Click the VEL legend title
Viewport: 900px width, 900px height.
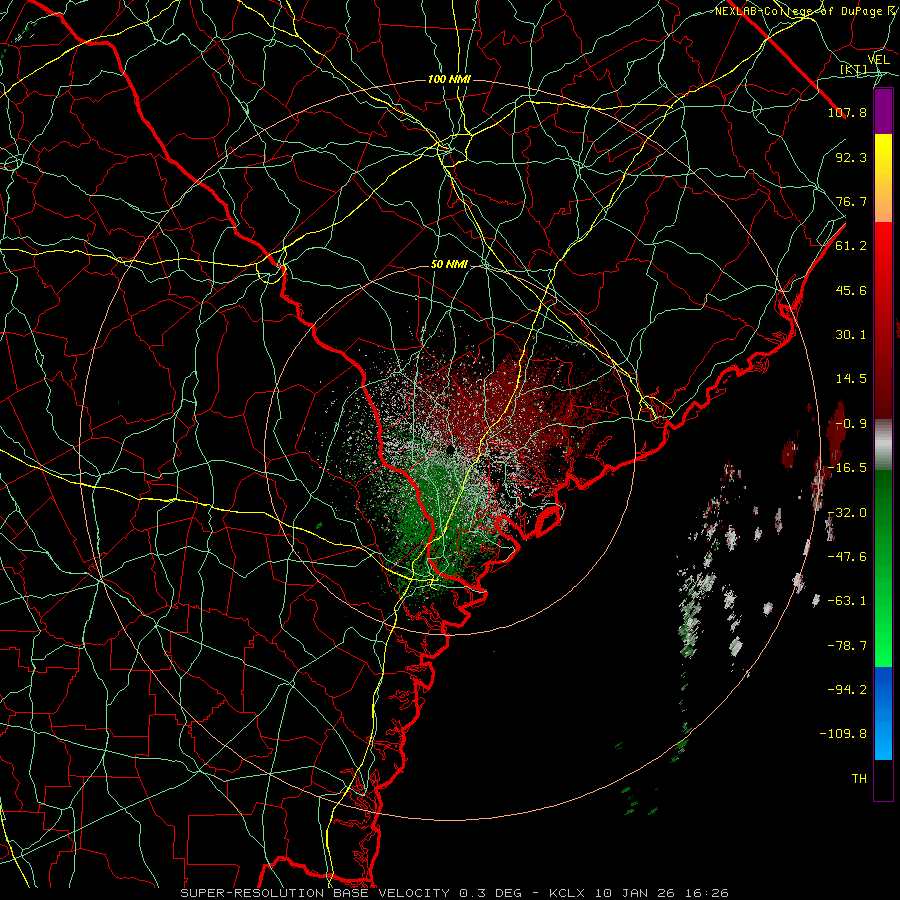[878, 60]
